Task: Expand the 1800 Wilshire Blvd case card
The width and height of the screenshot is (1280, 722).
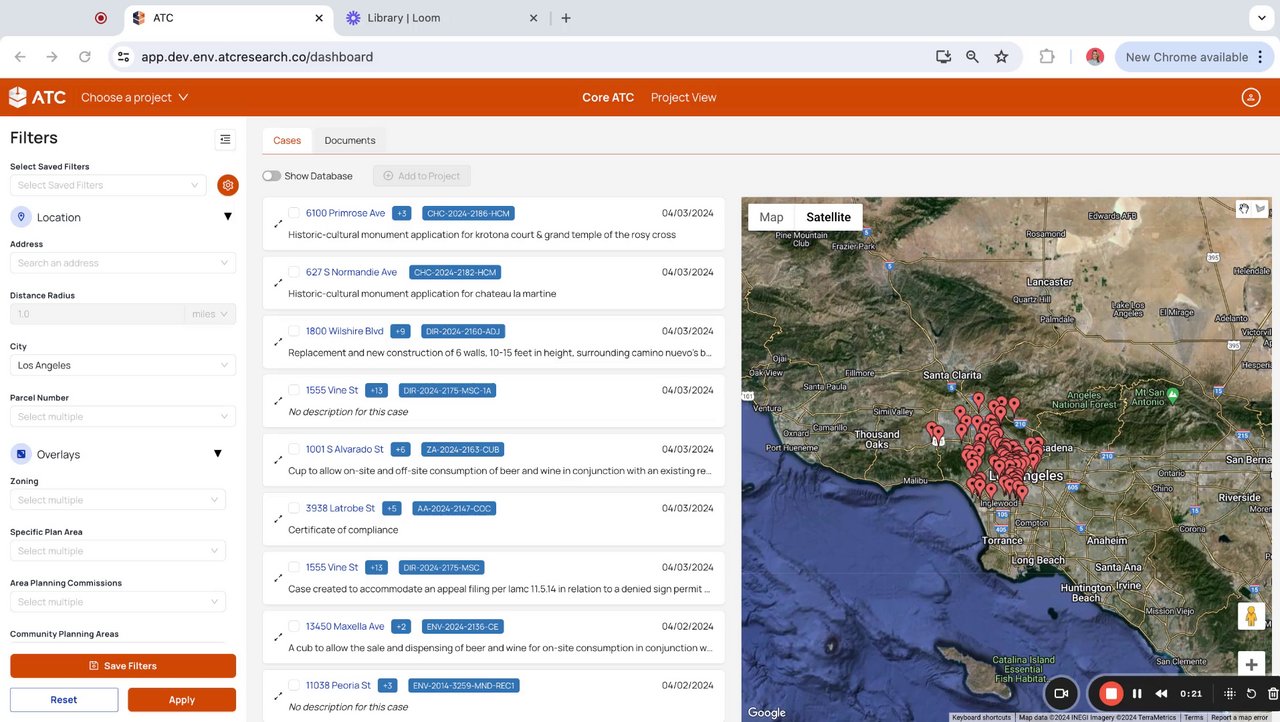Action: point(278,342)
